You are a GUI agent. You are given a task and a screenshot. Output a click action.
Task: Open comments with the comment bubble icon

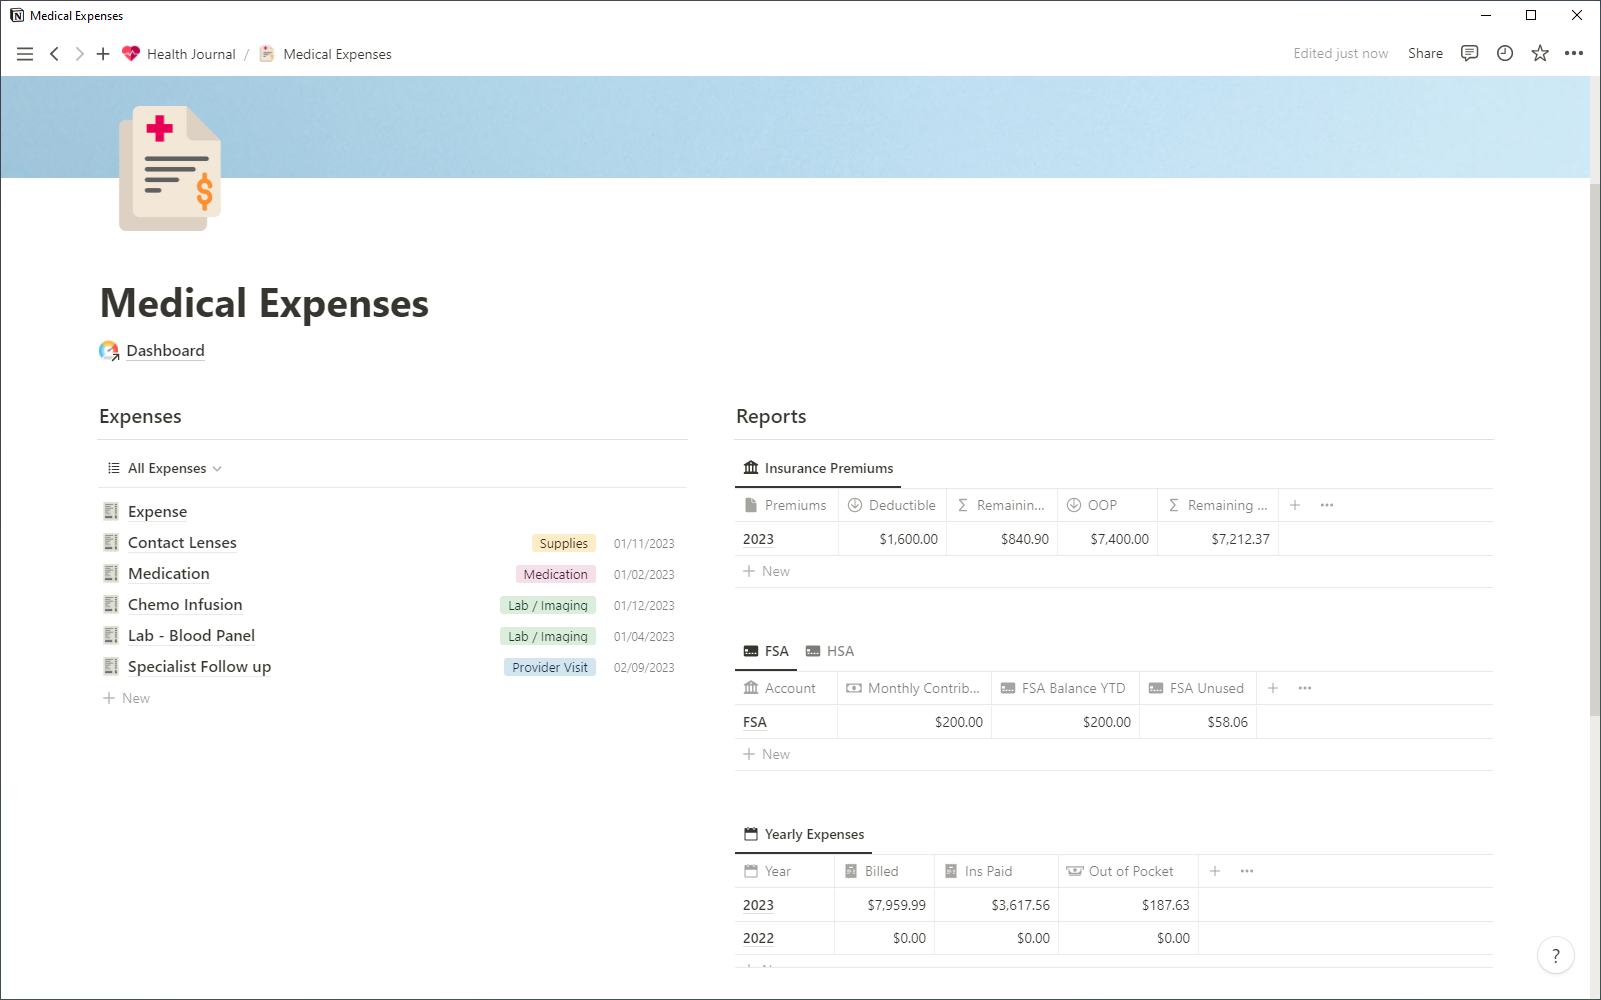click(1469, 53)
